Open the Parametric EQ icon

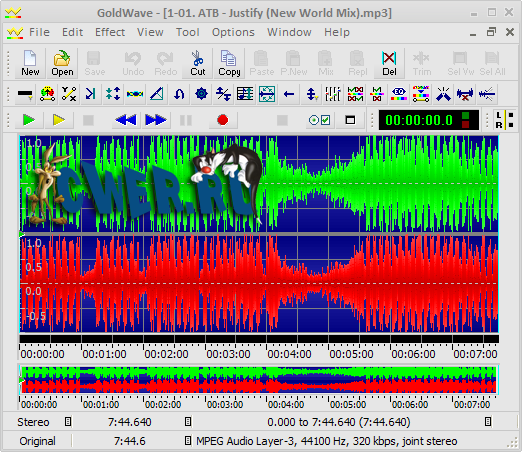pos(399,94)
